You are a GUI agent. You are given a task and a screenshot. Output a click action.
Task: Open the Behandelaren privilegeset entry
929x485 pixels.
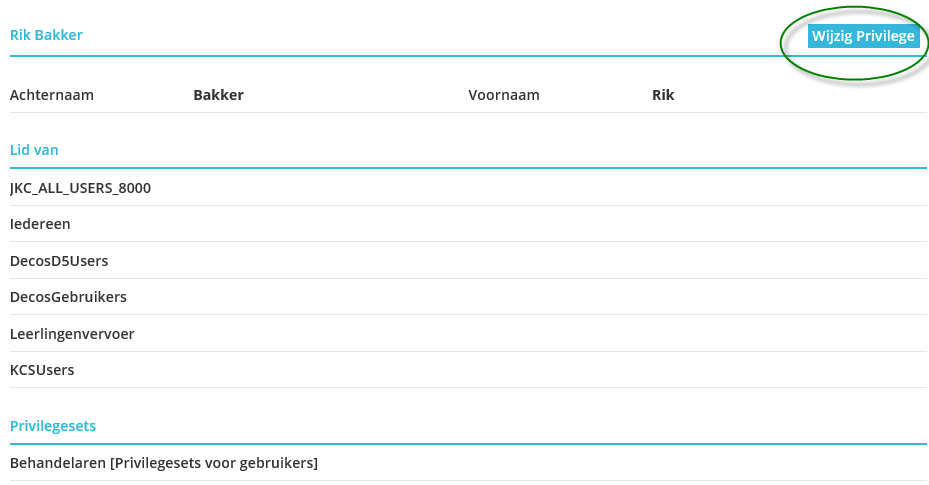(x=163, y=463)
